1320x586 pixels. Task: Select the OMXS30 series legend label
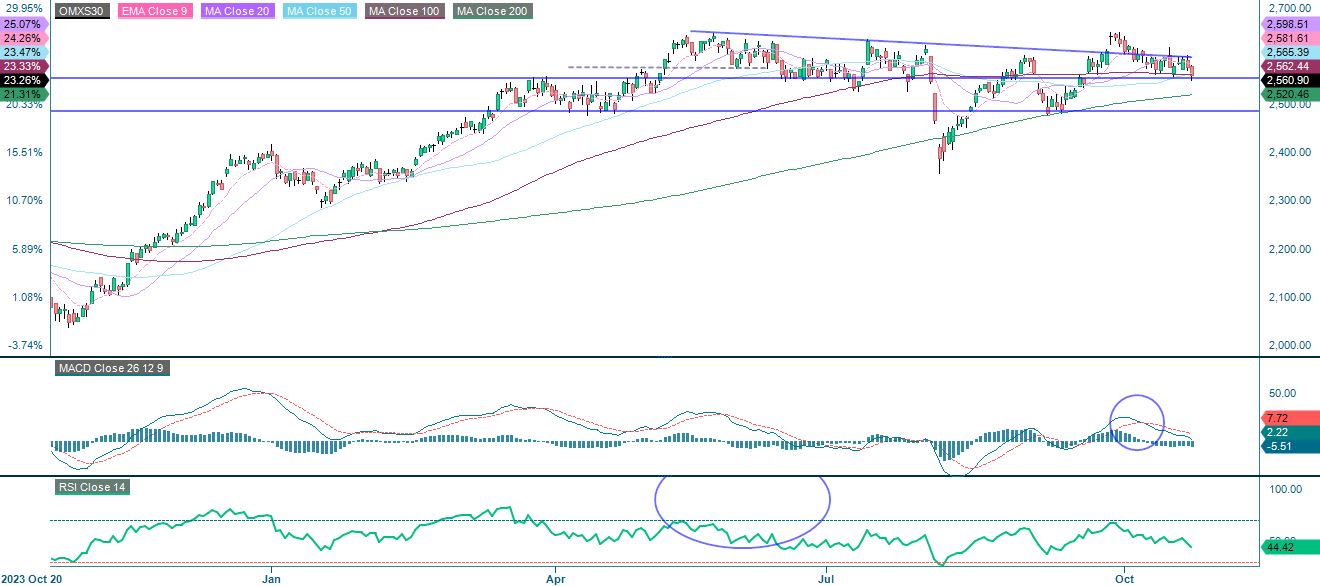[x=82, y=12]
